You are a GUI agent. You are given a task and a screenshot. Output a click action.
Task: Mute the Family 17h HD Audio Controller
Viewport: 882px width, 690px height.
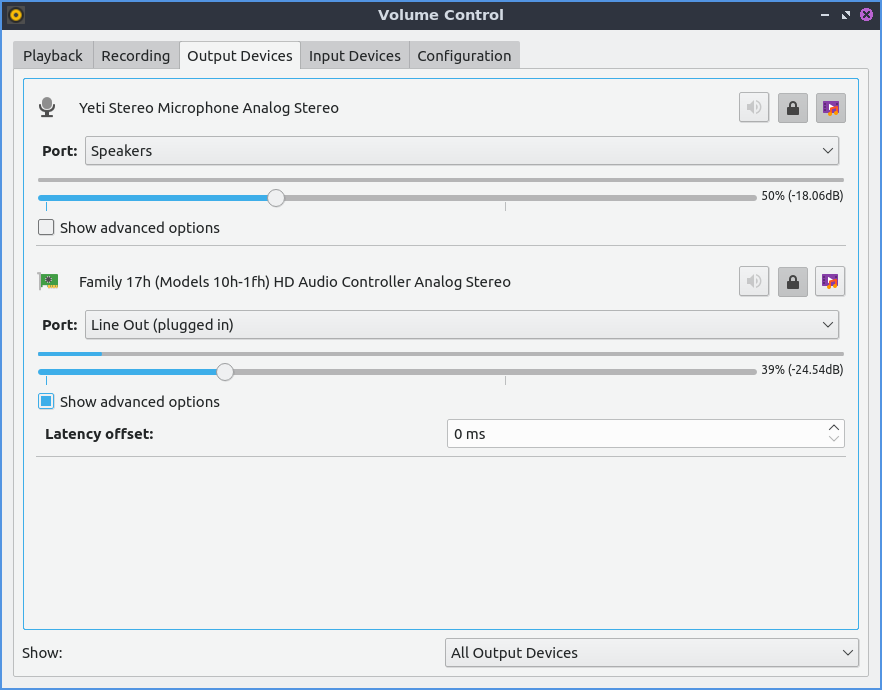coord(754,282)
